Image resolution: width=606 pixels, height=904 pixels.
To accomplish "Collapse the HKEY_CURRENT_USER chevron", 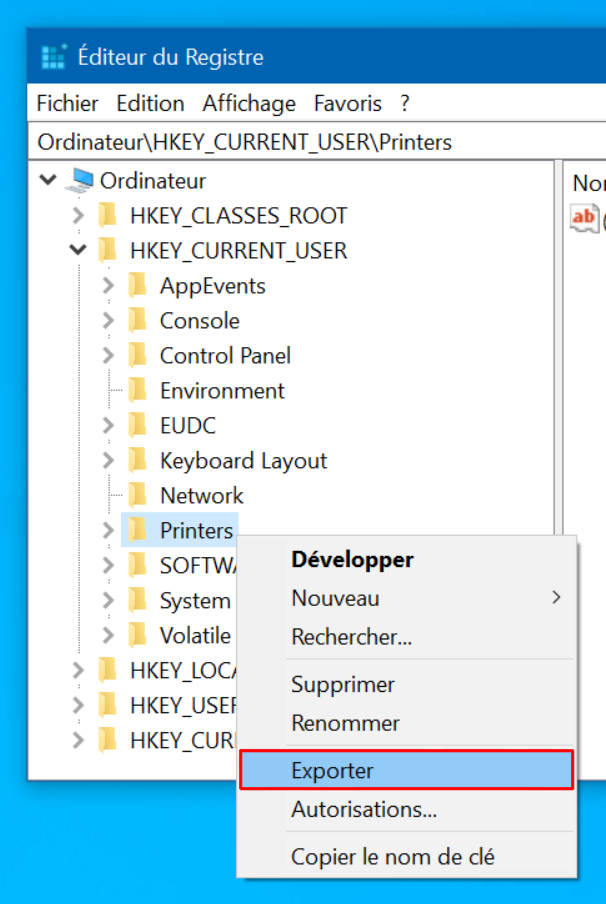I will click(x=78, y=250).
